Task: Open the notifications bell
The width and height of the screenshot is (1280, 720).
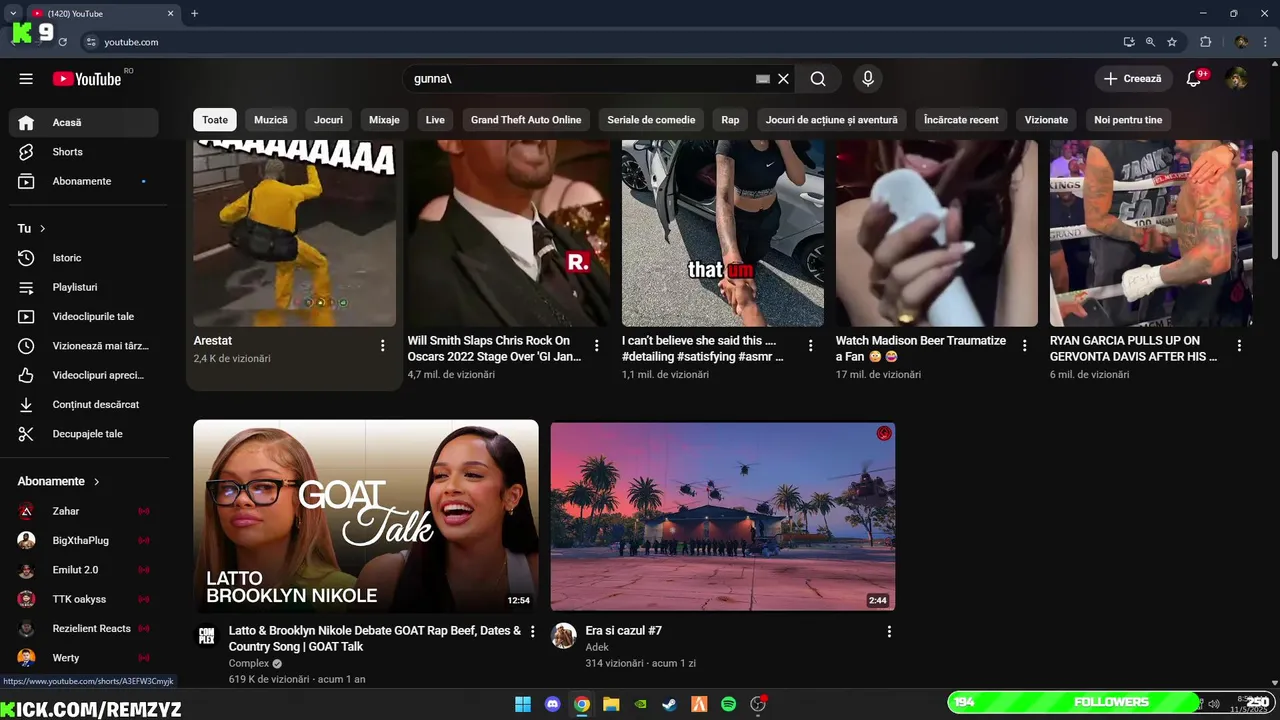Action: [1194, 79]
